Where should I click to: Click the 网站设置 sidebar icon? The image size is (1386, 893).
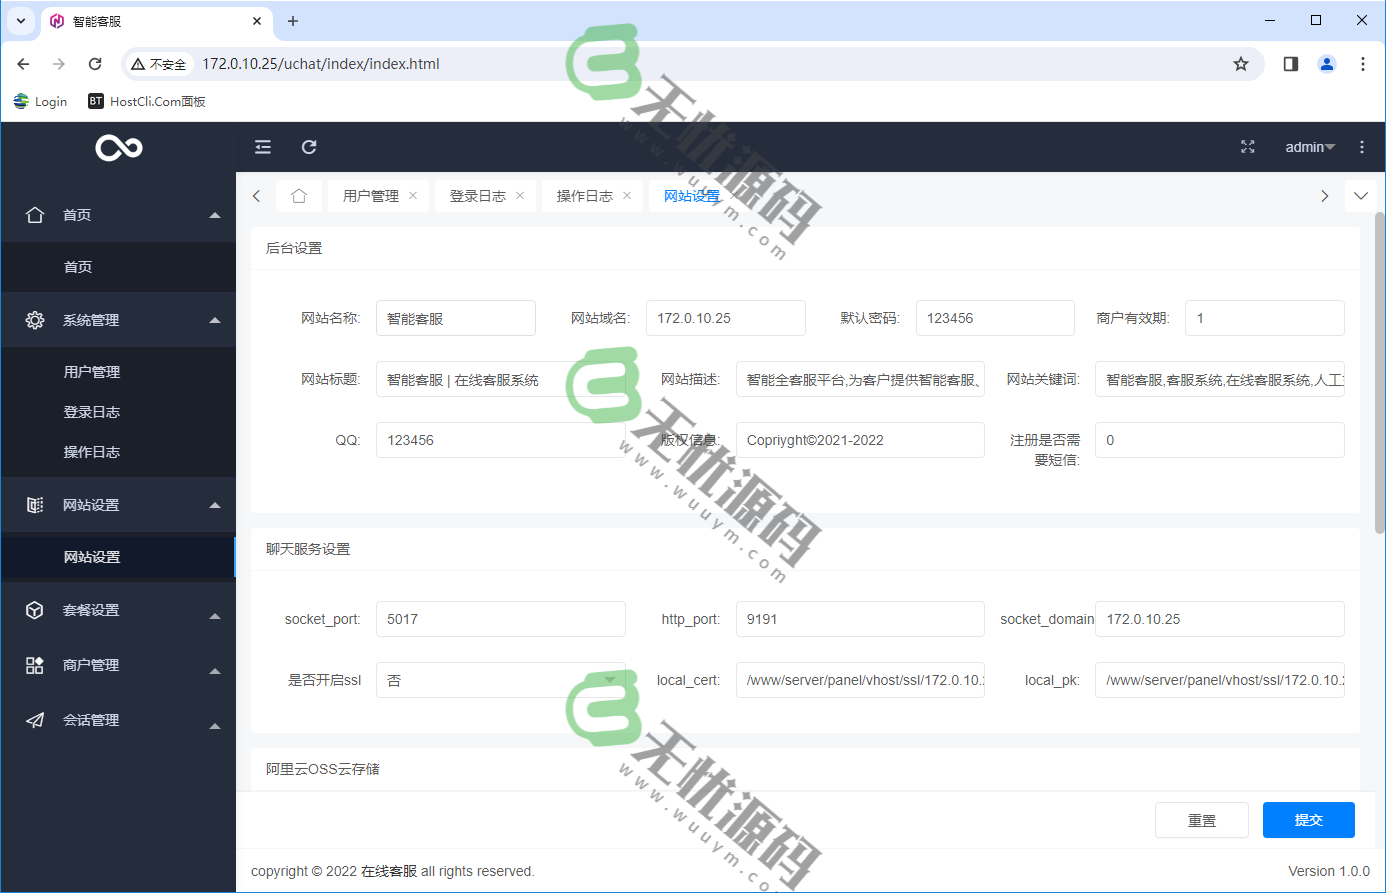(35, 505)
